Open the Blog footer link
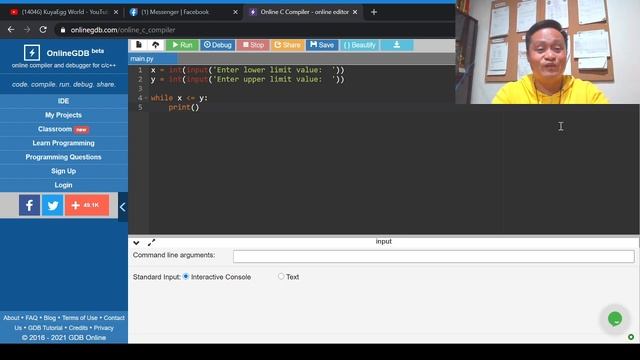 (49, 318)
